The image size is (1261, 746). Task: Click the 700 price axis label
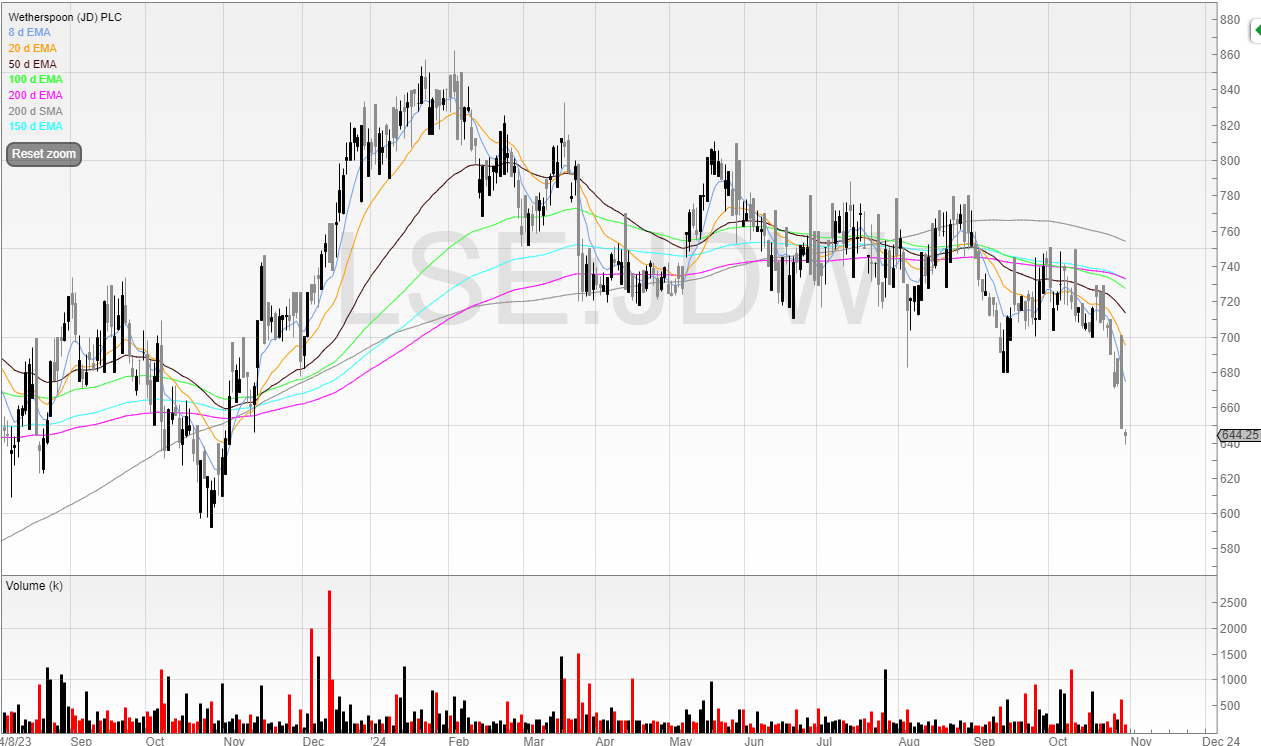(1230, 338)
